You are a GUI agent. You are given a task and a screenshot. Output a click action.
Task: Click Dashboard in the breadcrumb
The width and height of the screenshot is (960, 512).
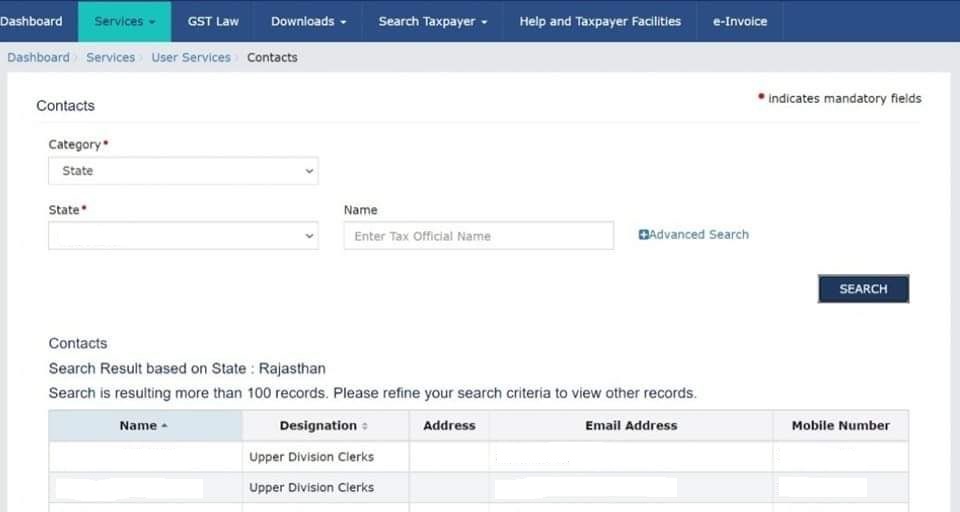click(x=38, y=58)
